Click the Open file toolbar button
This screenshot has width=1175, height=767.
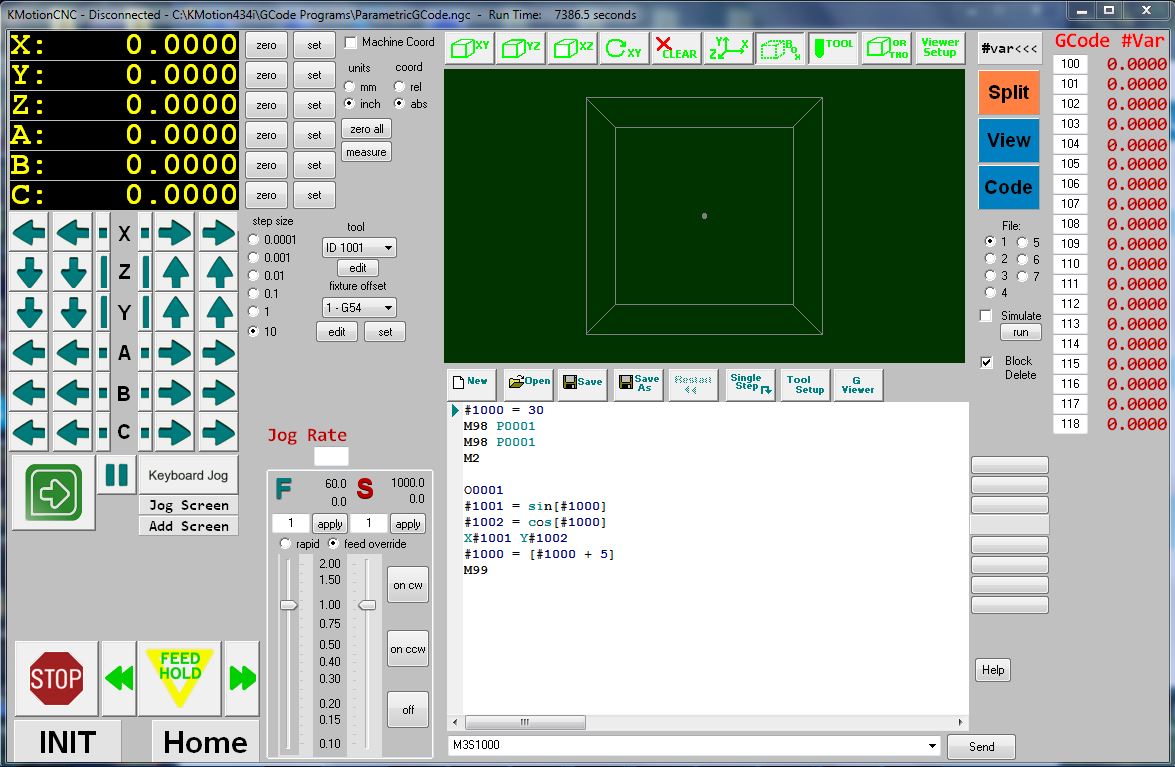529,382
